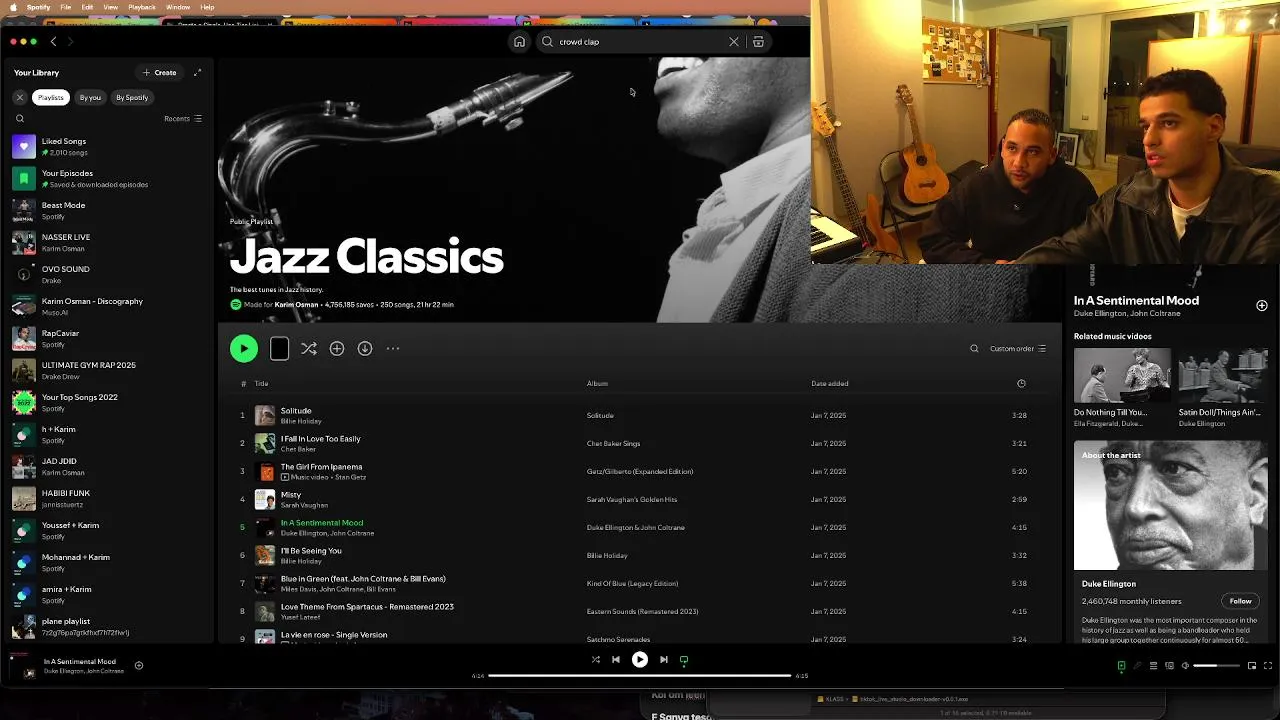
Task: Sort by the Date added column
Action: tap(830, 383)
